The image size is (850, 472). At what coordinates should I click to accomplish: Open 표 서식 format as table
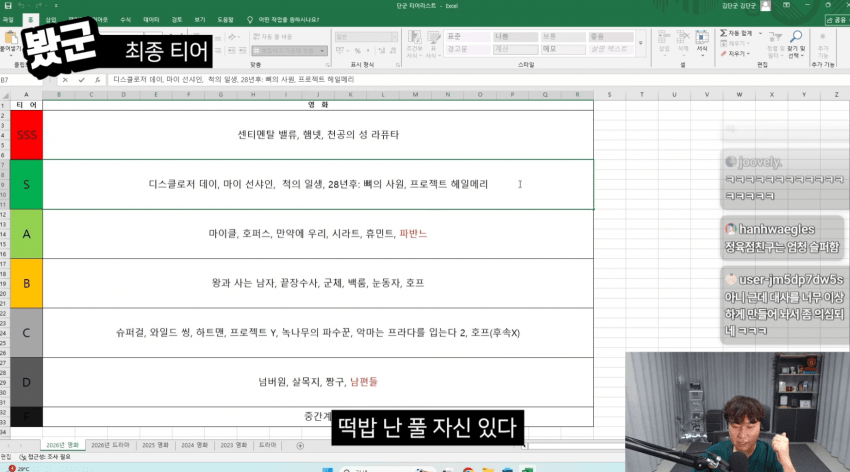tap(433, 44)
